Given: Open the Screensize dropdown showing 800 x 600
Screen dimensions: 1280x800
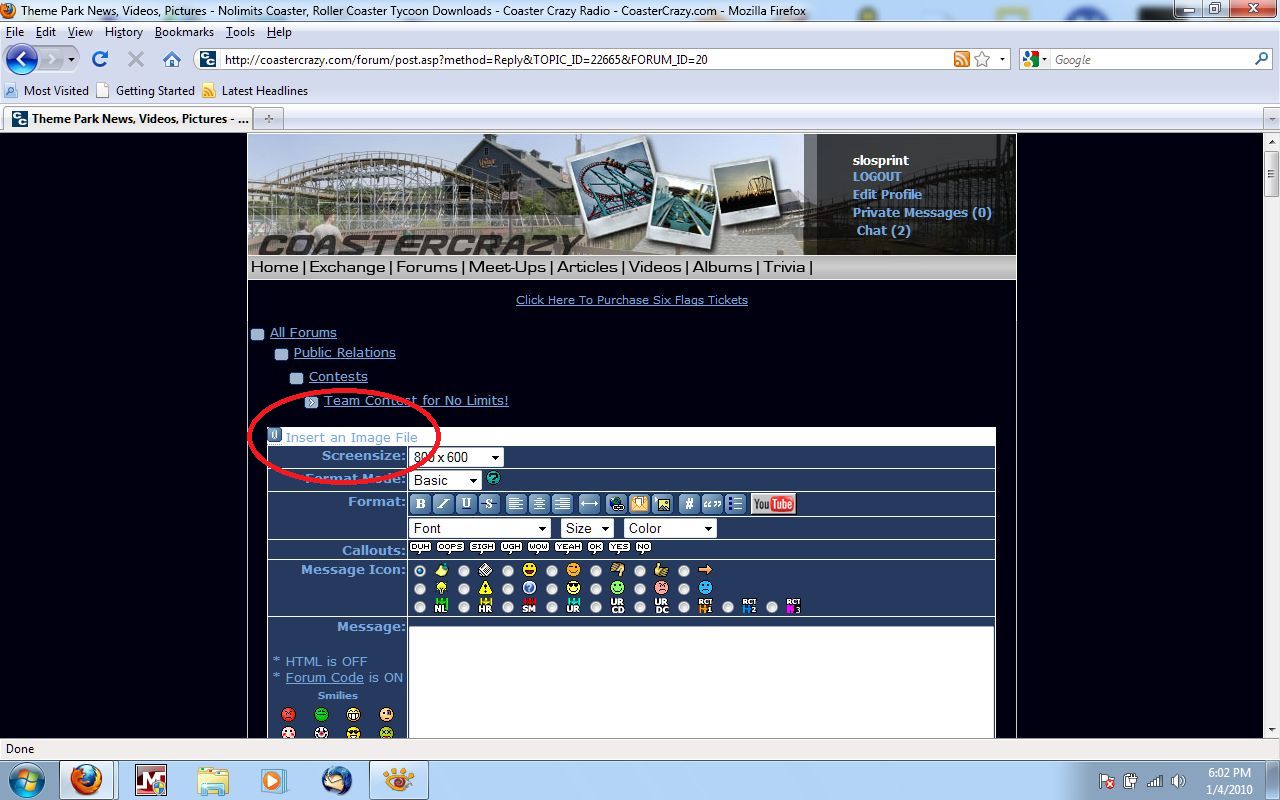Looking at the screenshot, I should click(x=456, y=457).
